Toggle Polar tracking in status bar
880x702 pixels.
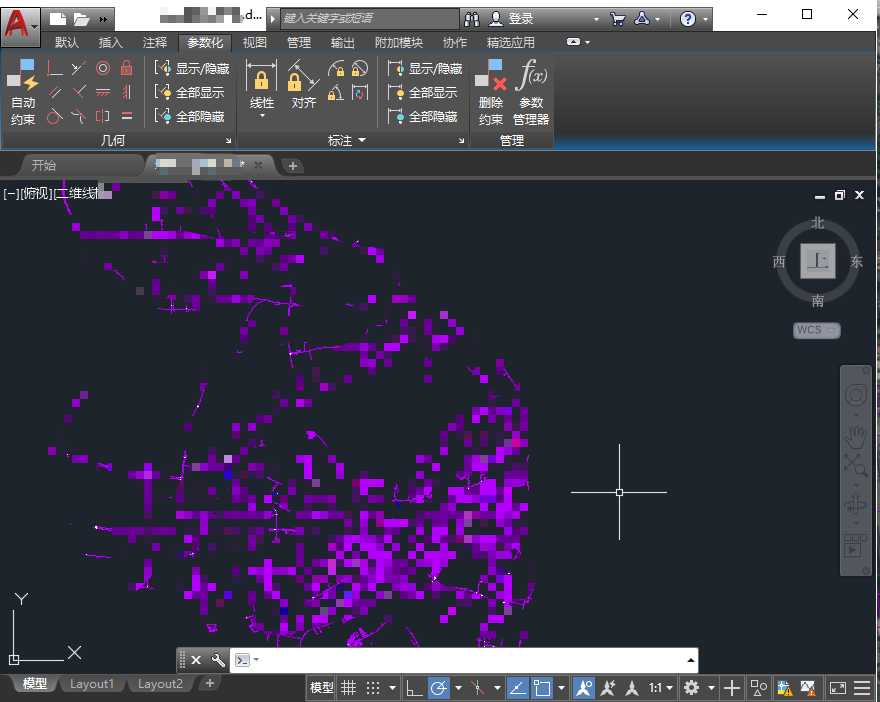(439, 687)
